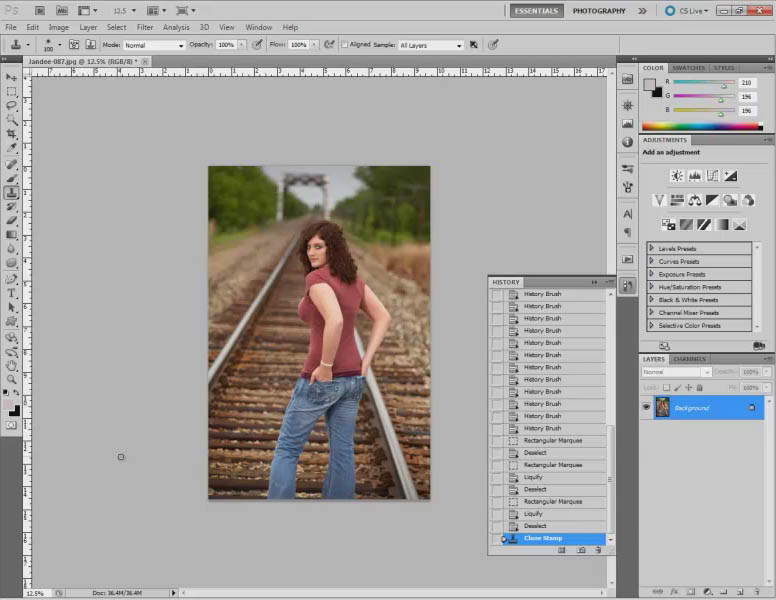Open the Sample dropdown showing All Layers

[431, 45]
